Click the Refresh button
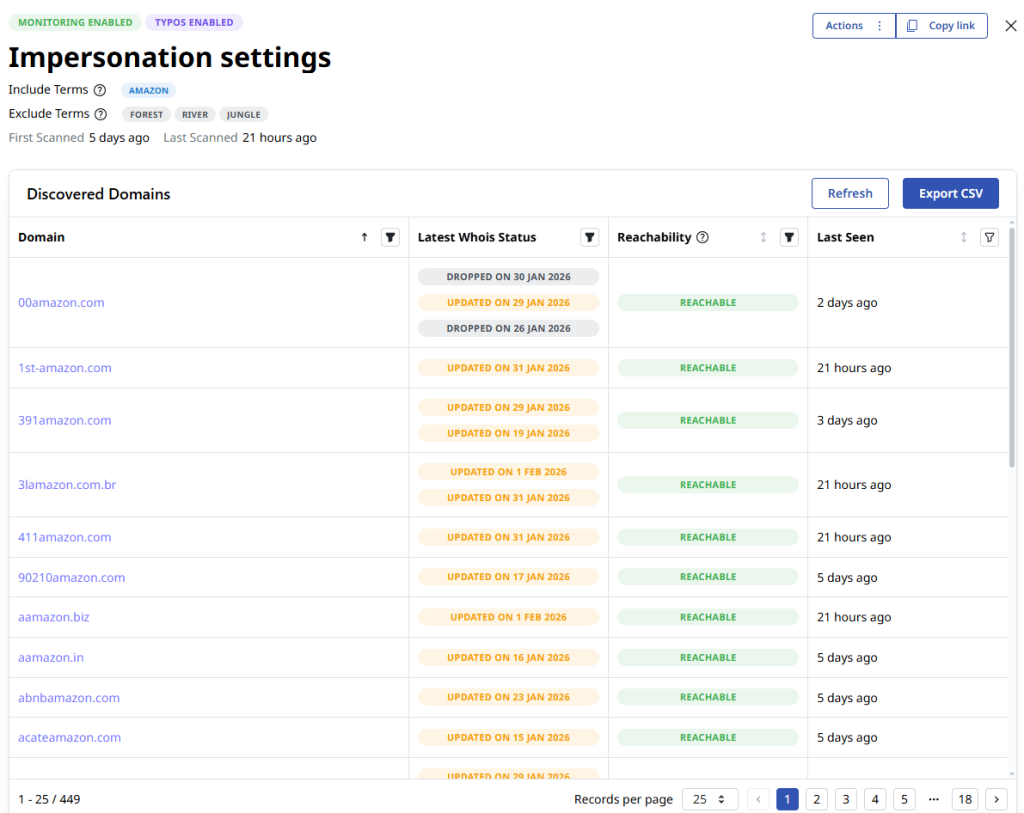Screen dimensions: 1024x813 [850, 193]
